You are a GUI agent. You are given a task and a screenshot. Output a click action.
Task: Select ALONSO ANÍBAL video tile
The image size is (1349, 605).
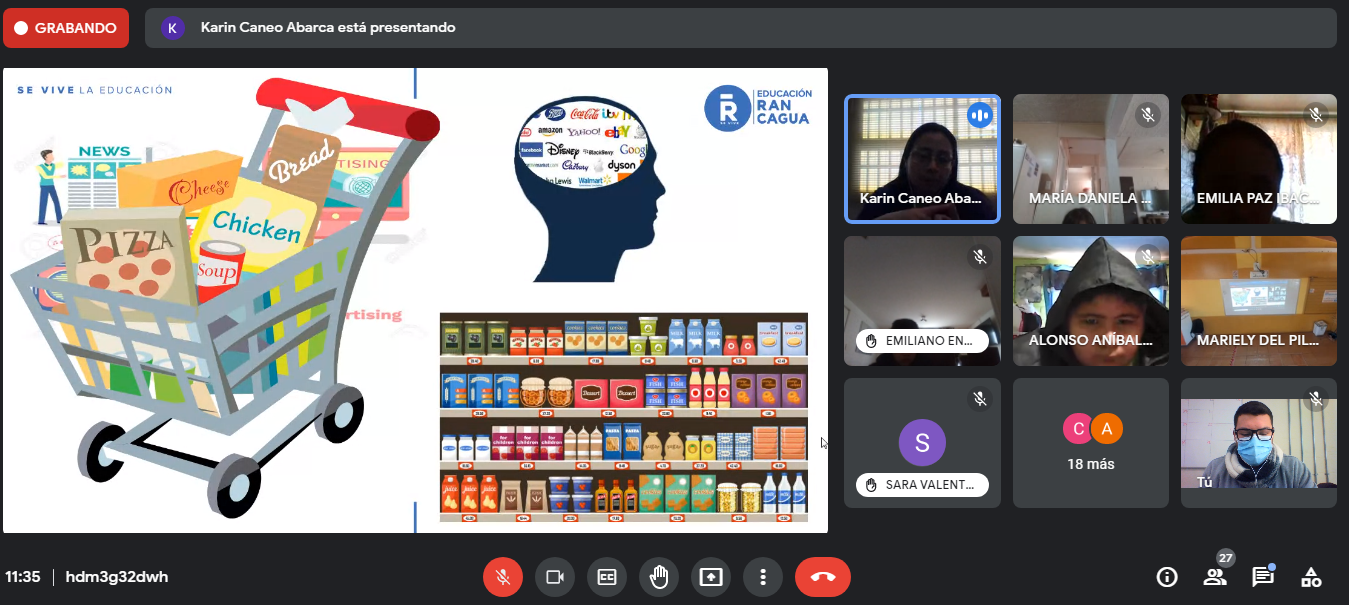click(1090, 301)
